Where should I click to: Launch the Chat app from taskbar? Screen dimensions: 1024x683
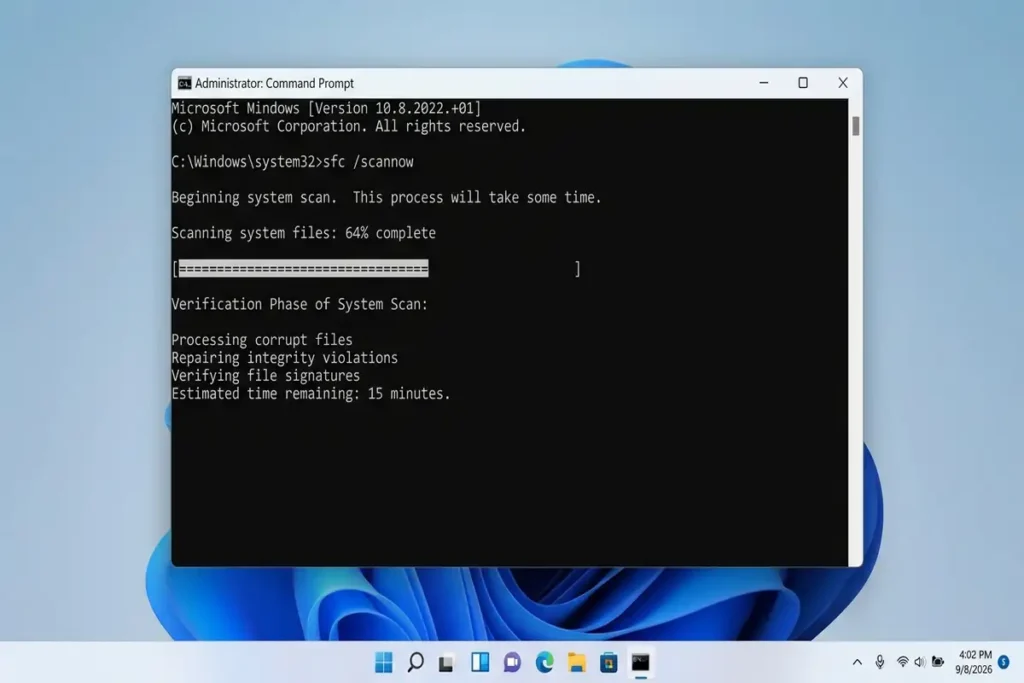click(512, 662)
